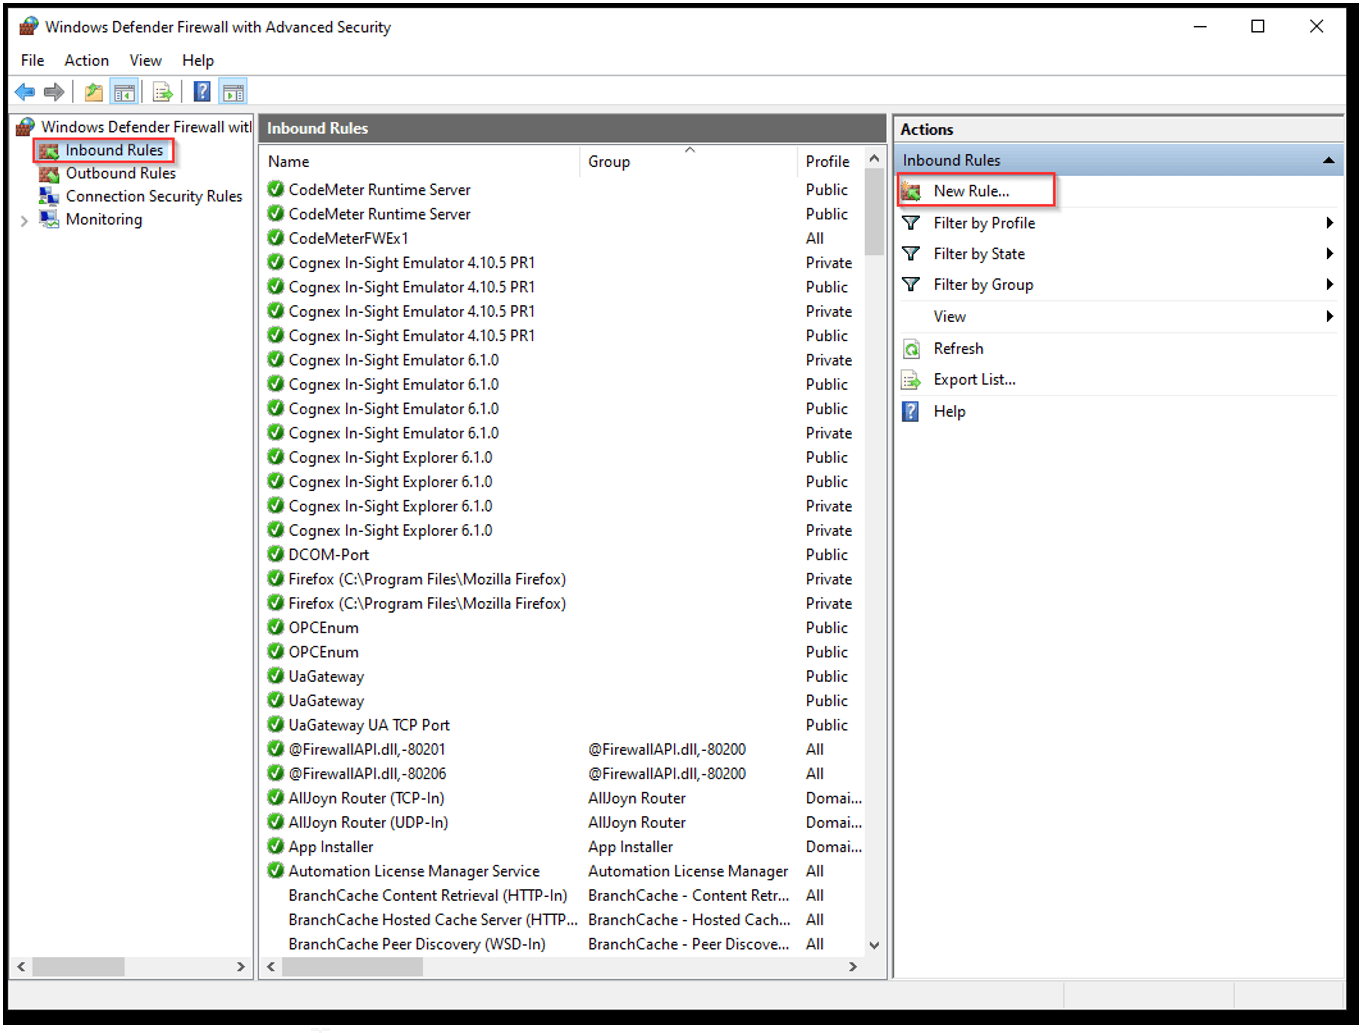The image size is (1367, 1033).
Task: Open the Filter by Profile submenu arrow
Action: pos(1329,223)
